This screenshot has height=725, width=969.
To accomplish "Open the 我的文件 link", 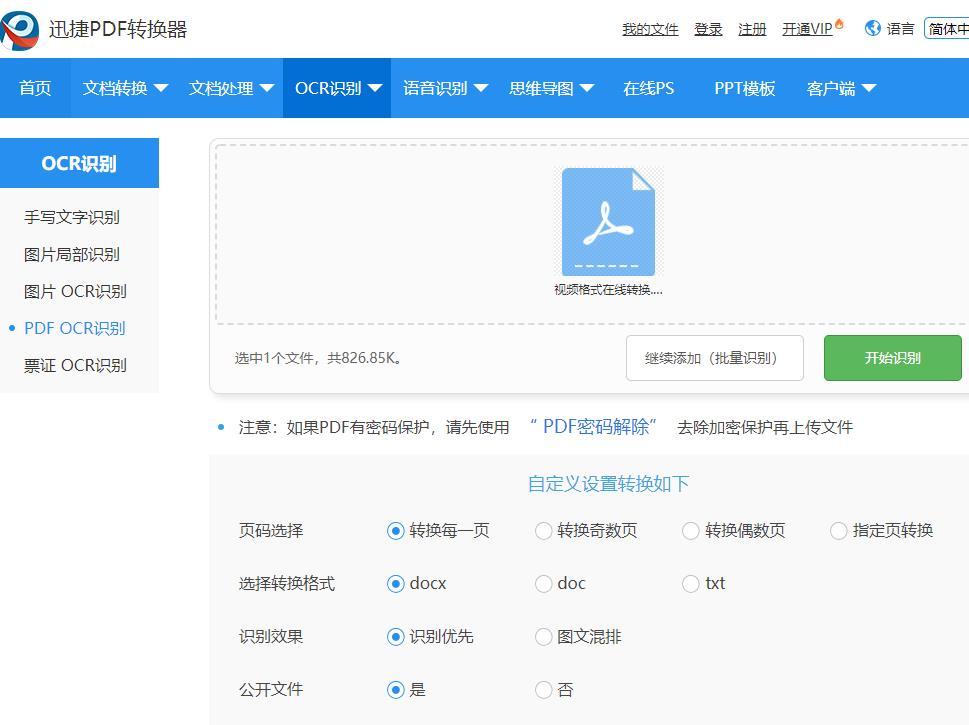I will coord(650,29).
